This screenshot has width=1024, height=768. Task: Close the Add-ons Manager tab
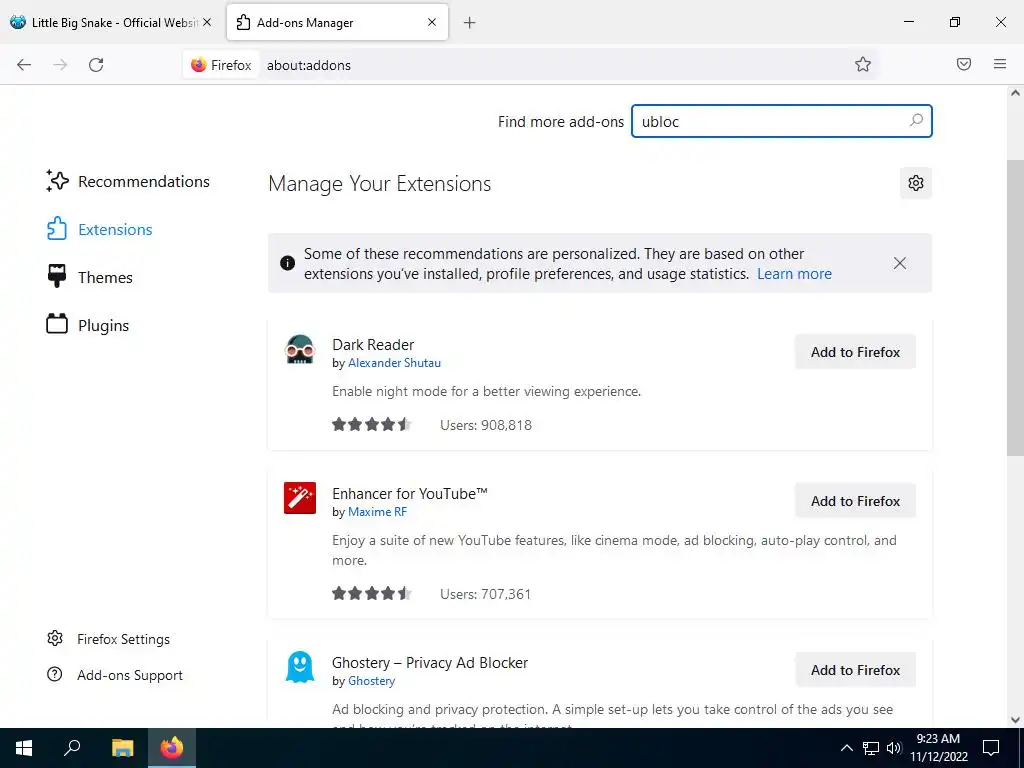432,22
